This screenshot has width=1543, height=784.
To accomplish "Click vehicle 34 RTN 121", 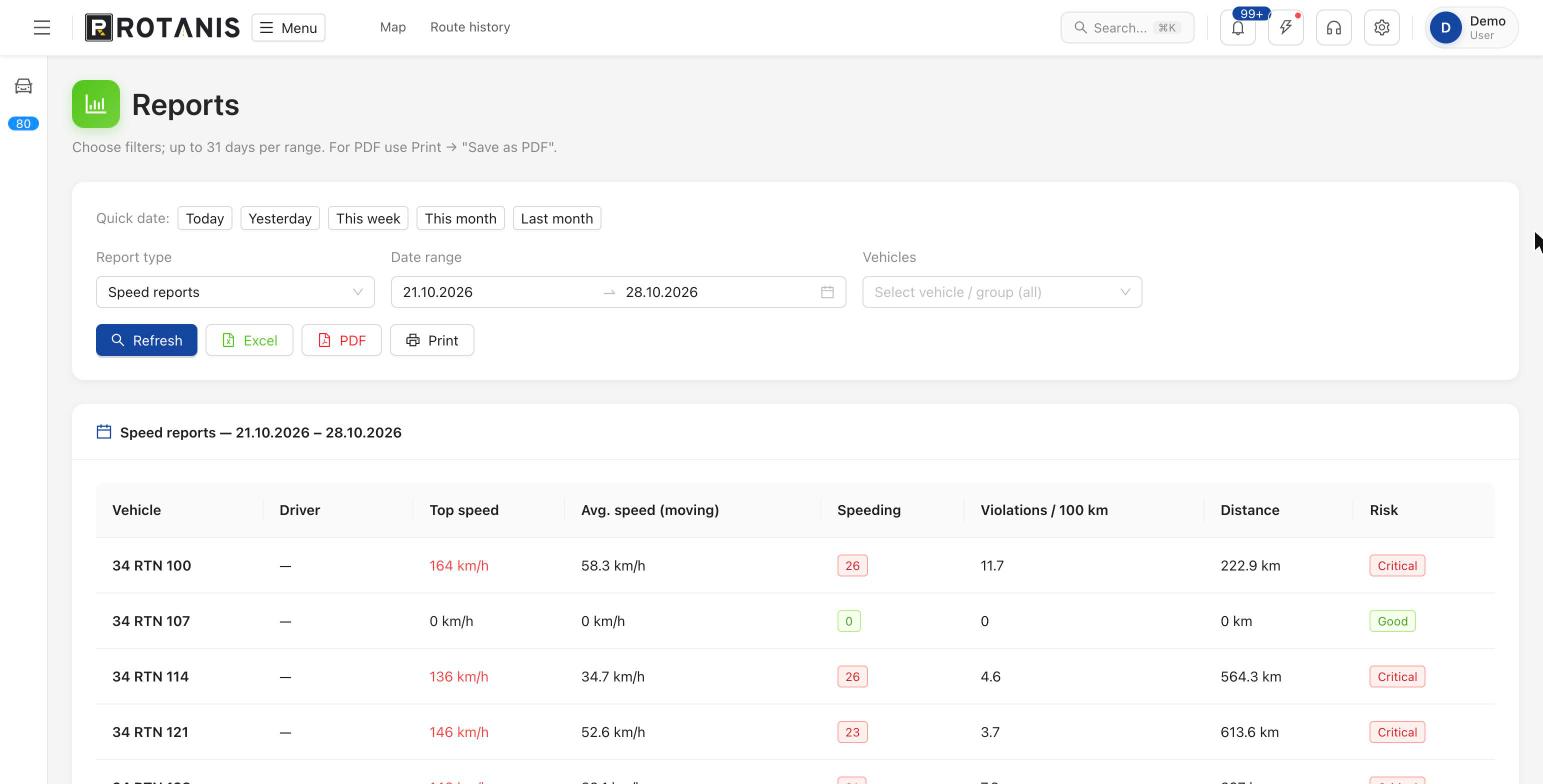I will (x=150, y=732).
